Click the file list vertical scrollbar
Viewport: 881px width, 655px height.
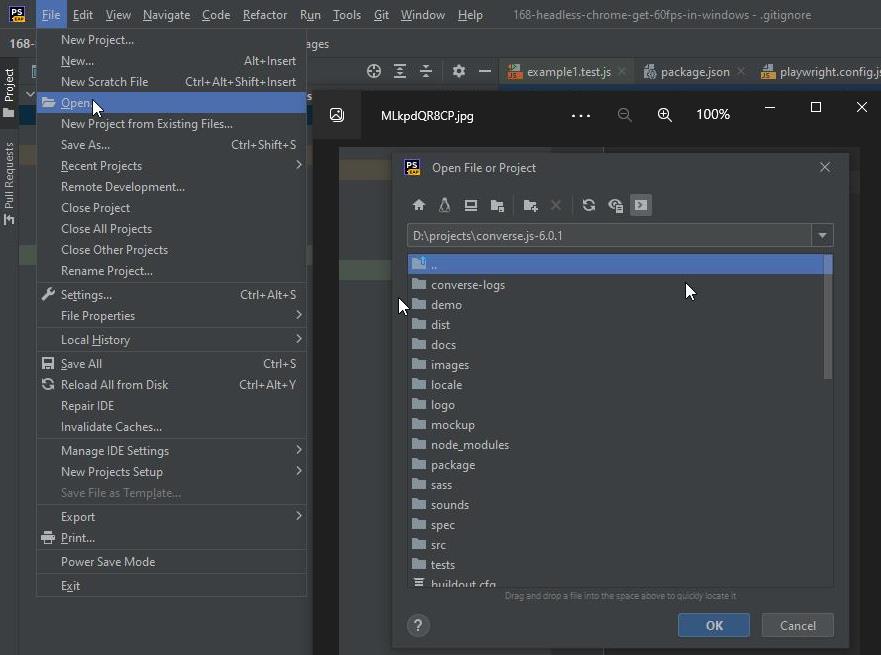click(828, 317)
